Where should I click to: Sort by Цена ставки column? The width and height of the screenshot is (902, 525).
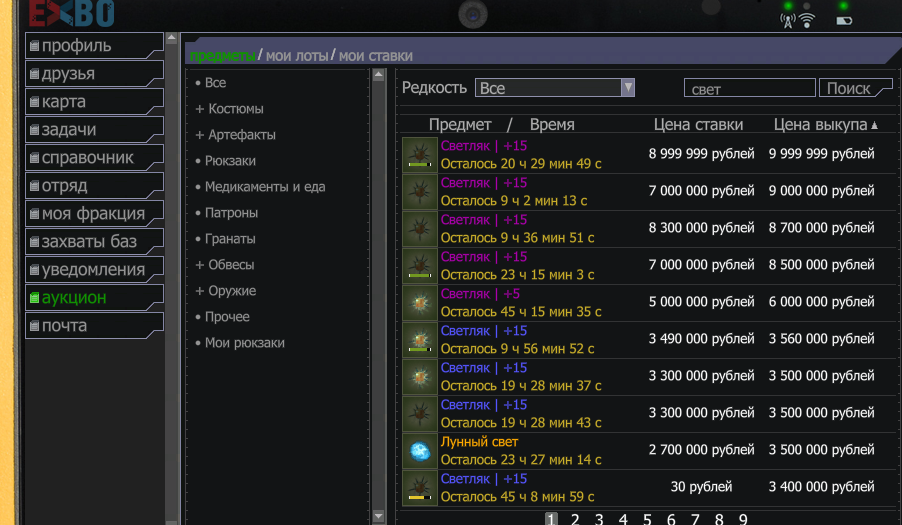[698, 124]
